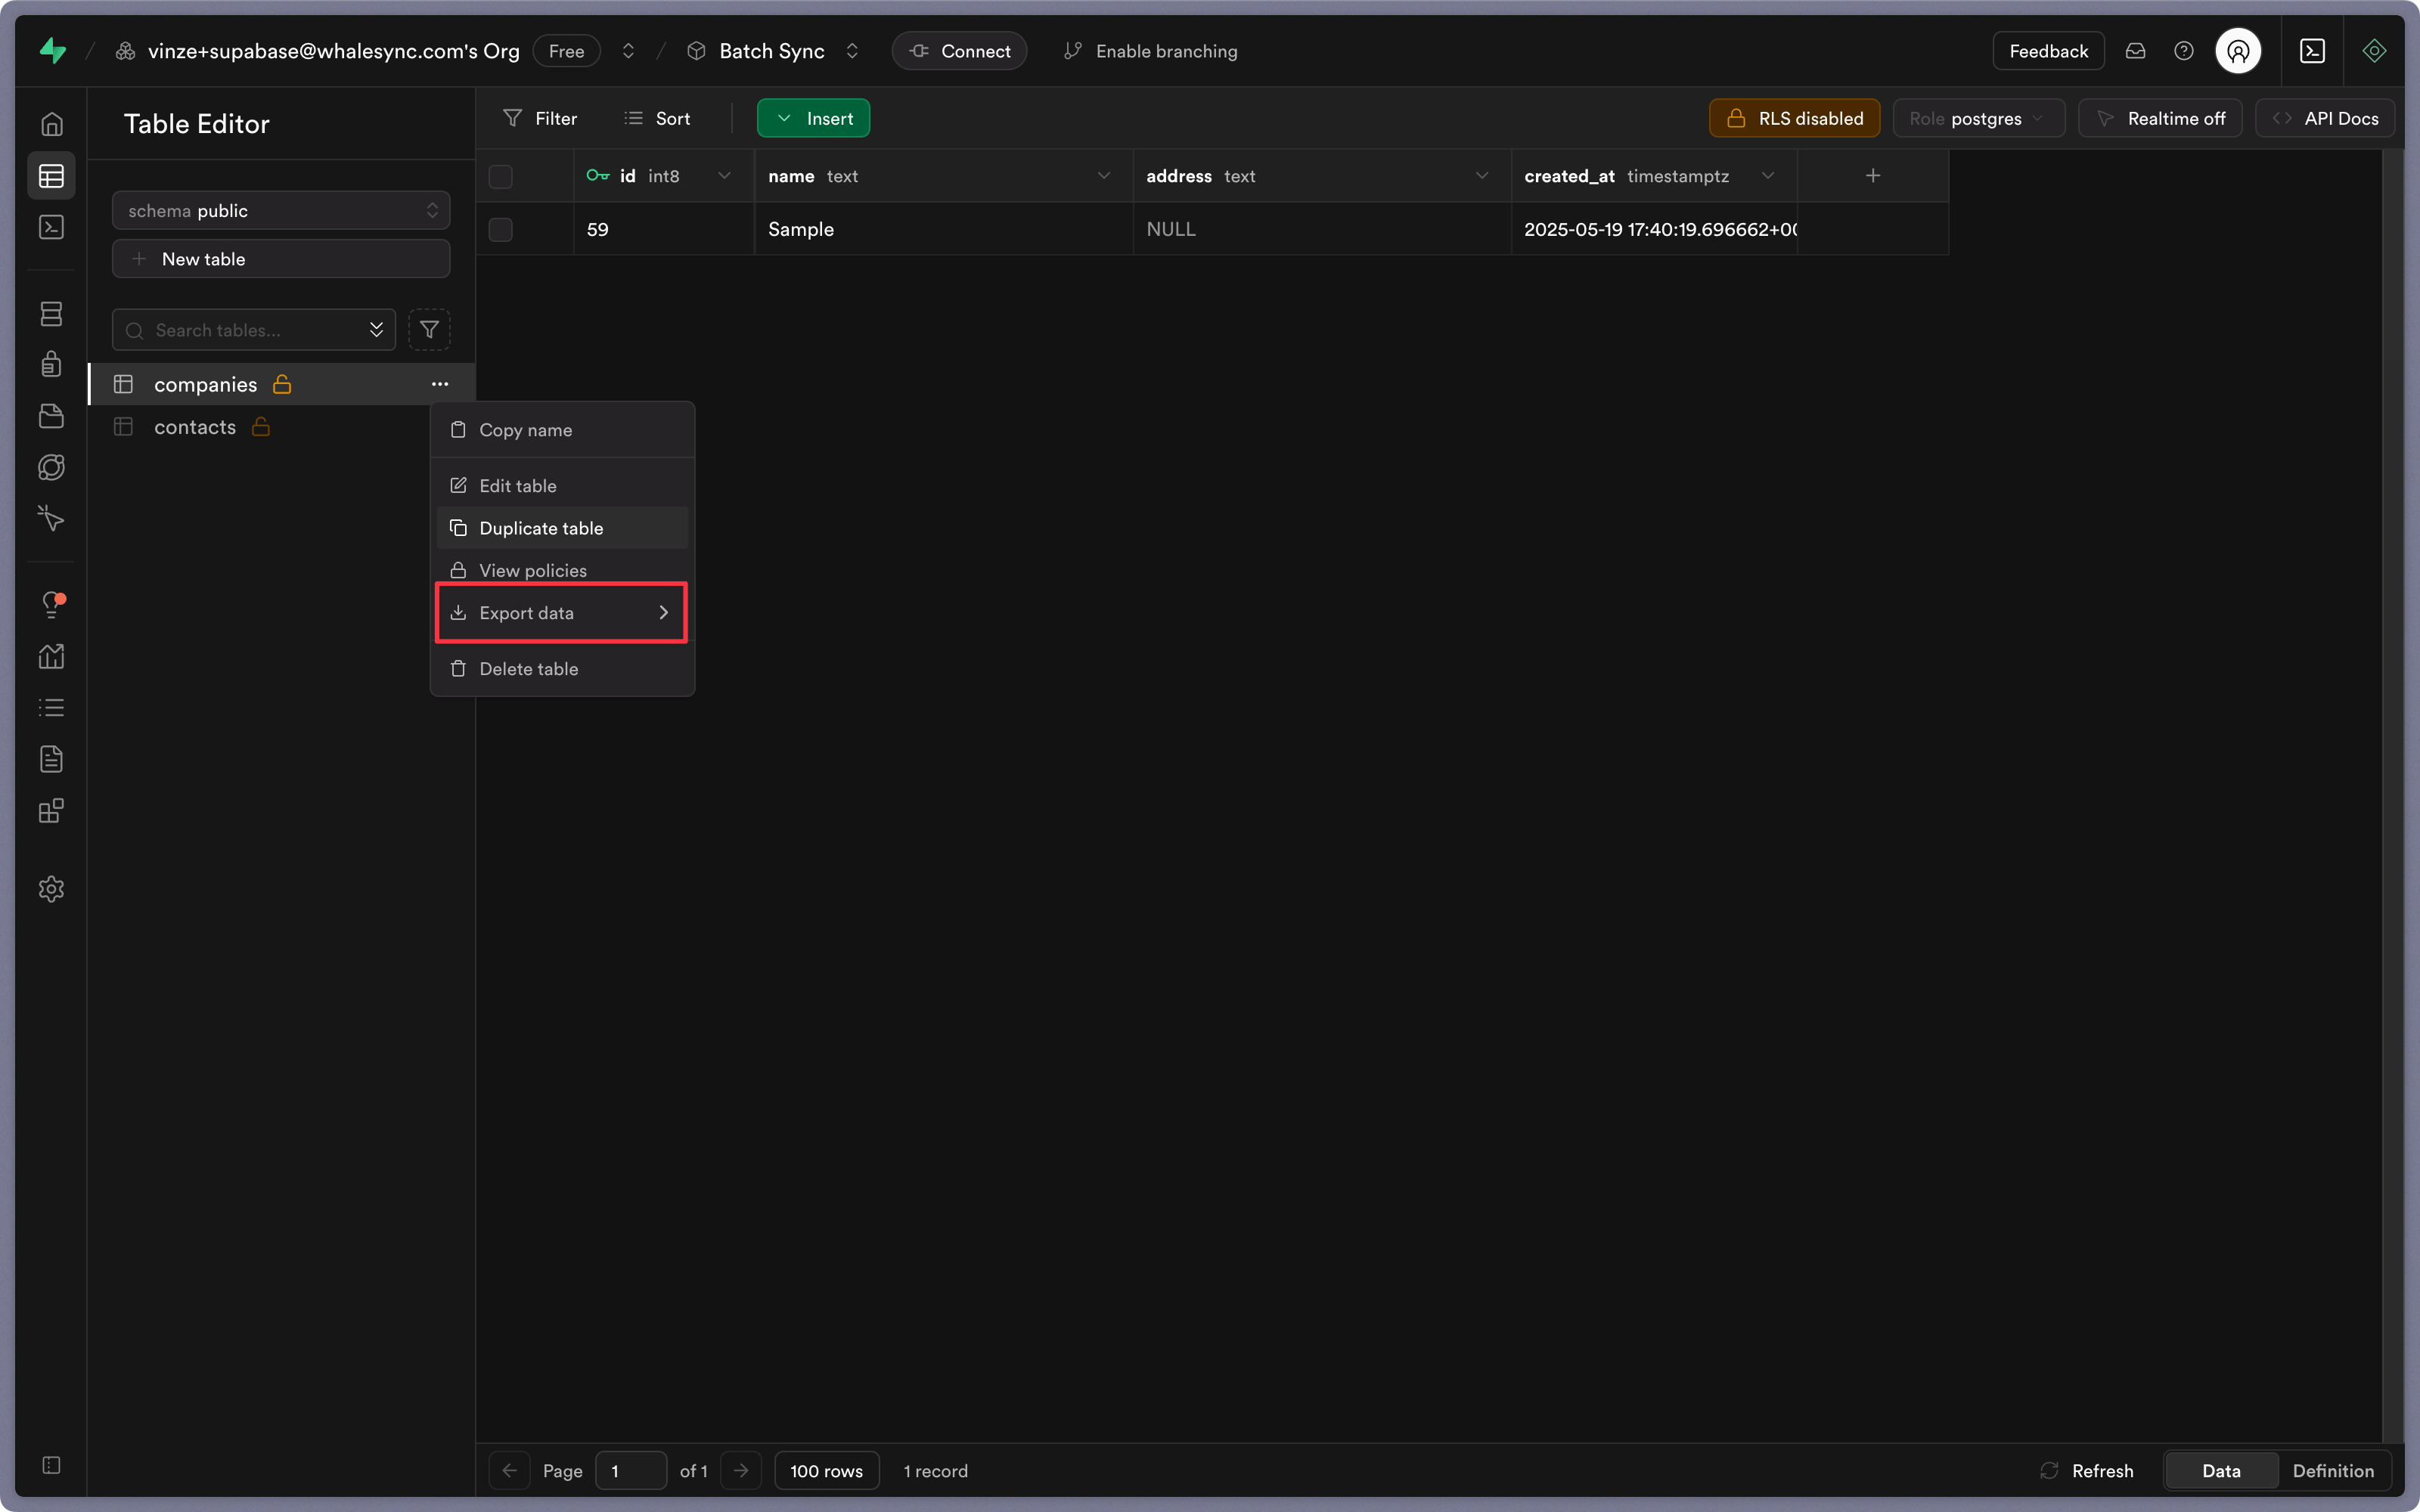Open the user avatar menu
This screenshot has width=2420, height=1512.
2238,51
